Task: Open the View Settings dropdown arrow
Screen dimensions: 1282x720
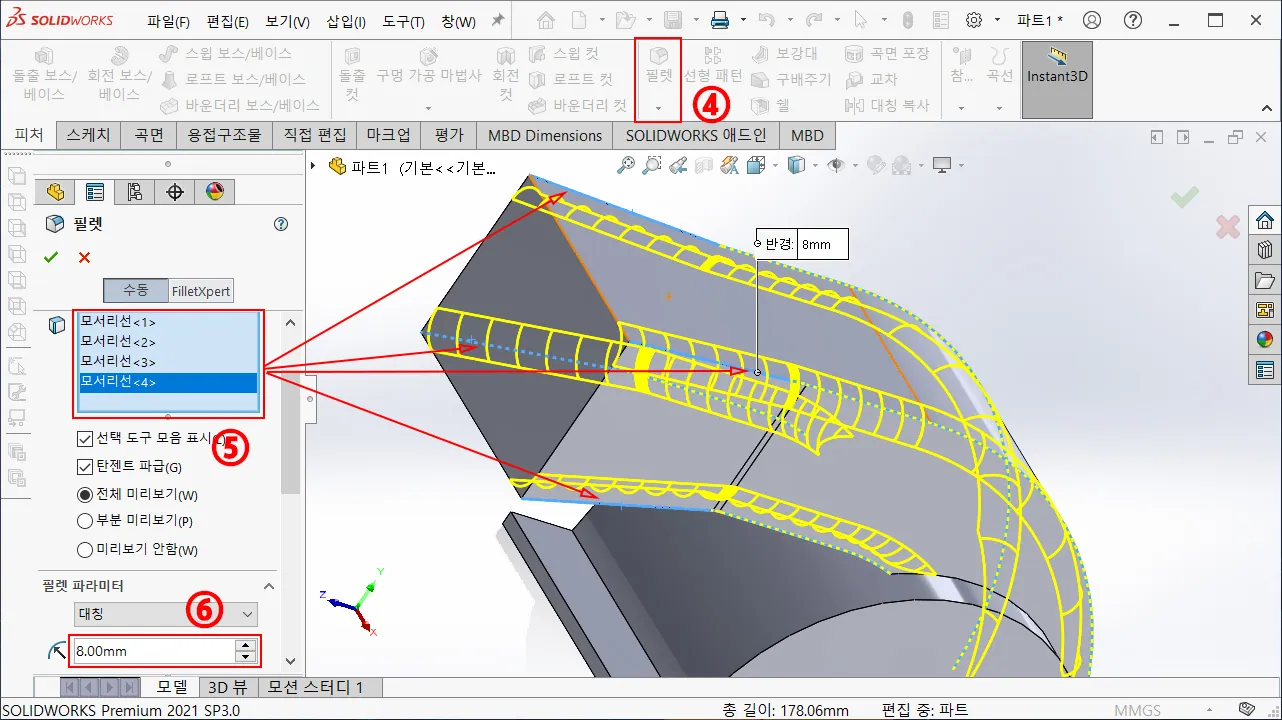Action: (960, 166)
